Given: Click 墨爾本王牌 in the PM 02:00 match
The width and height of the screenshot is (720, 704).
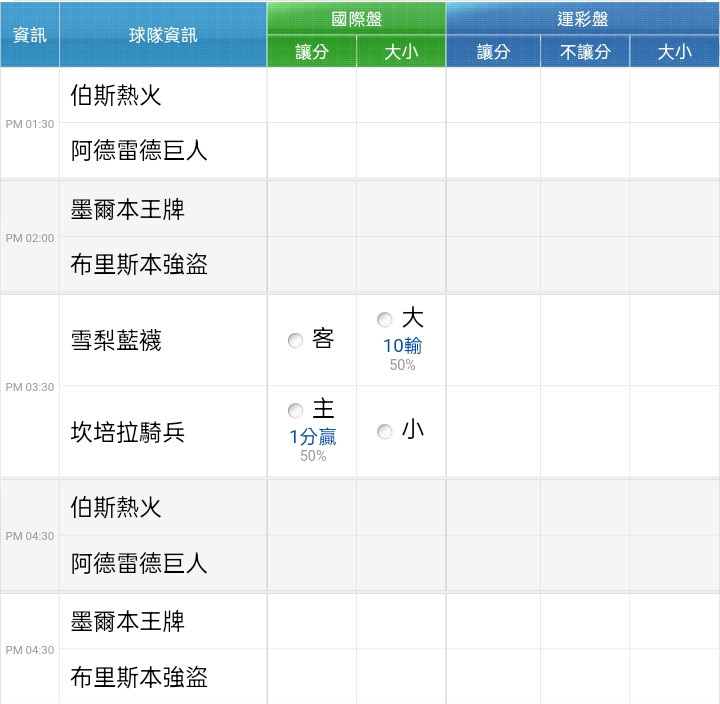Looking at the screenshot, I should pyautogui.click(x=127, y=209).
